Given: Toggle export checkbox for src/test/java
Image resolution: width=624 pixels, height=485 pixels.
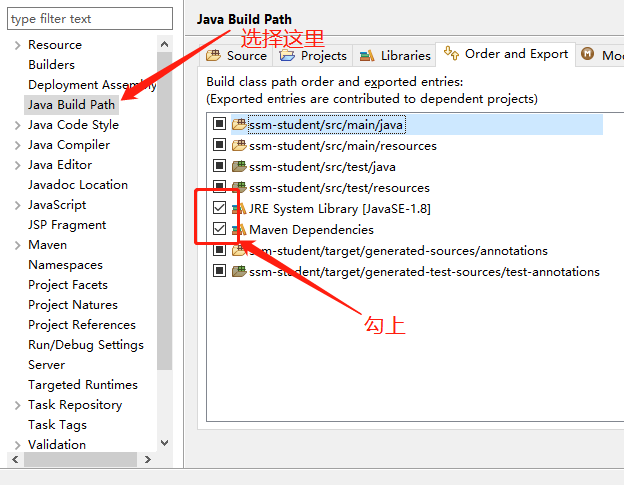Looking at the screenshot, I should [x=219, y=166].
